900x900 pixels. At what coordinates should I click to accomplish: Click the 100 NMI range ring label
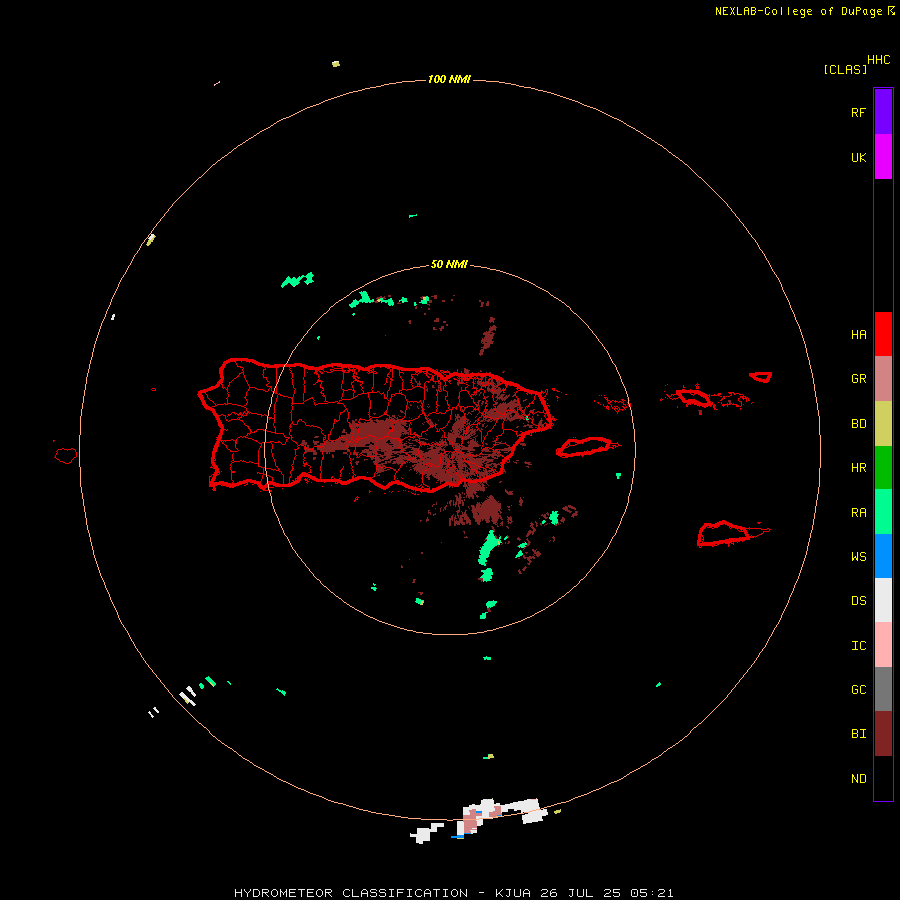point(449,79)
